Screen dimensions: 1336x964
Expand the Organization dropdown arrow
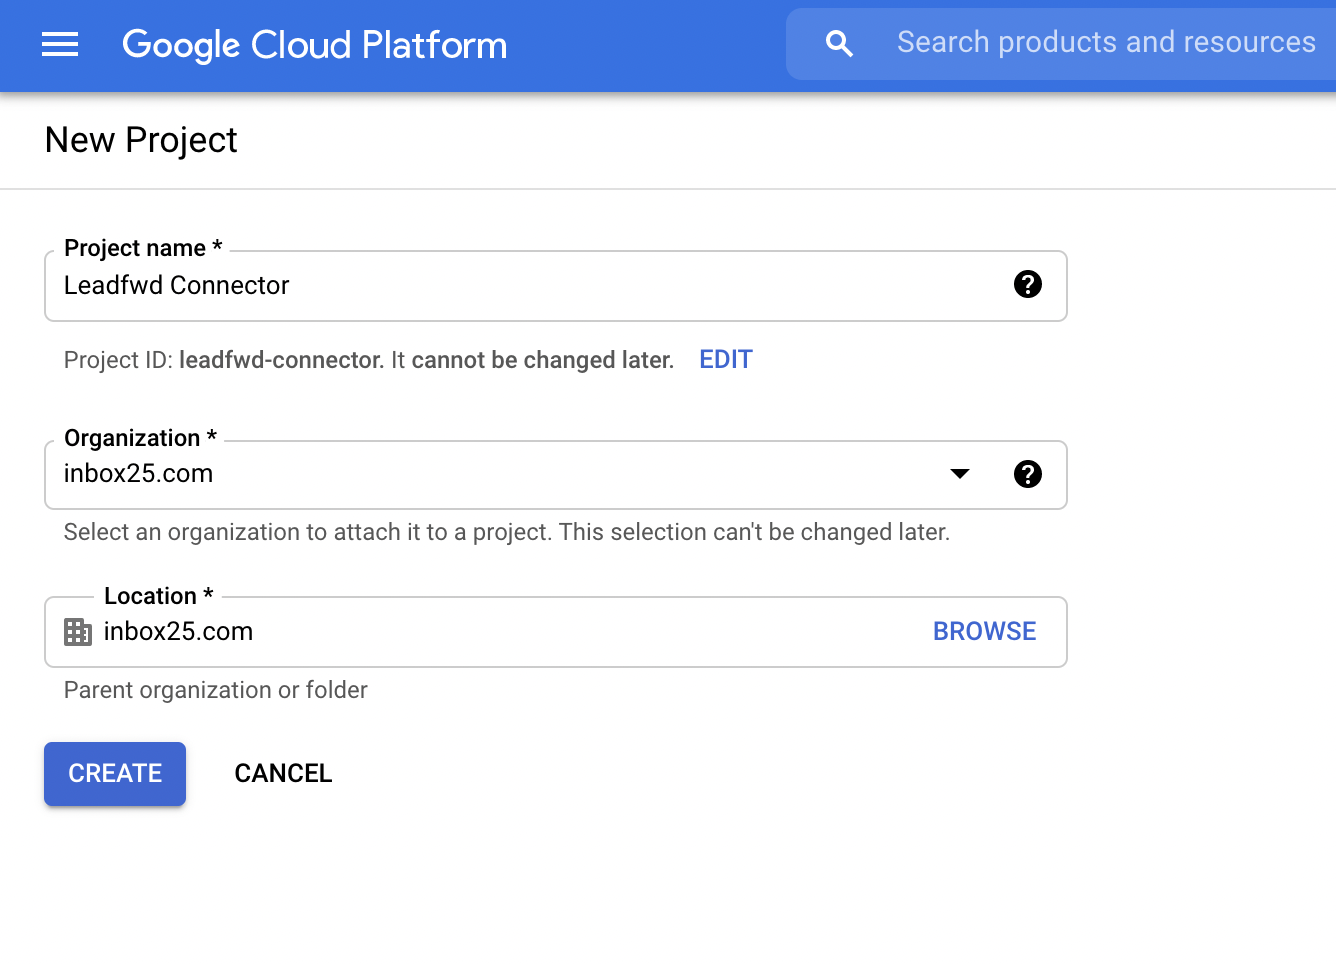coord(960,474)
